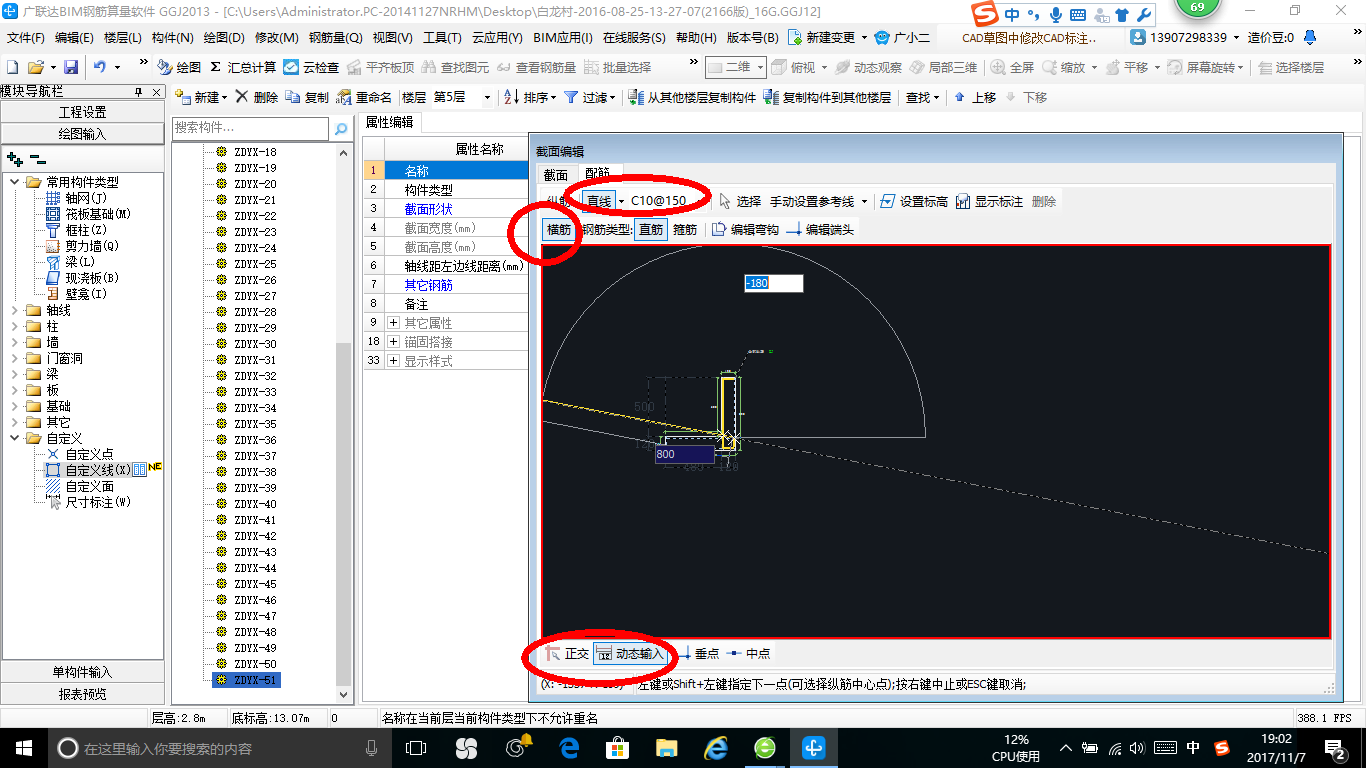
Task: Click 新建变更 button
Action: coord(822,38)
